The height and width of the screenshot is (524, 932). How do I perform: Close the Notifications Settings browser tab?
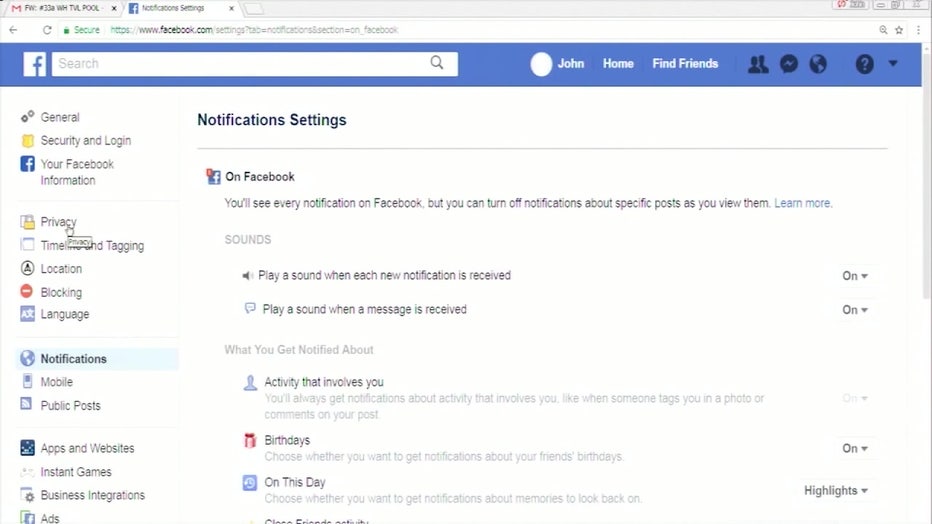click(231, 8)
